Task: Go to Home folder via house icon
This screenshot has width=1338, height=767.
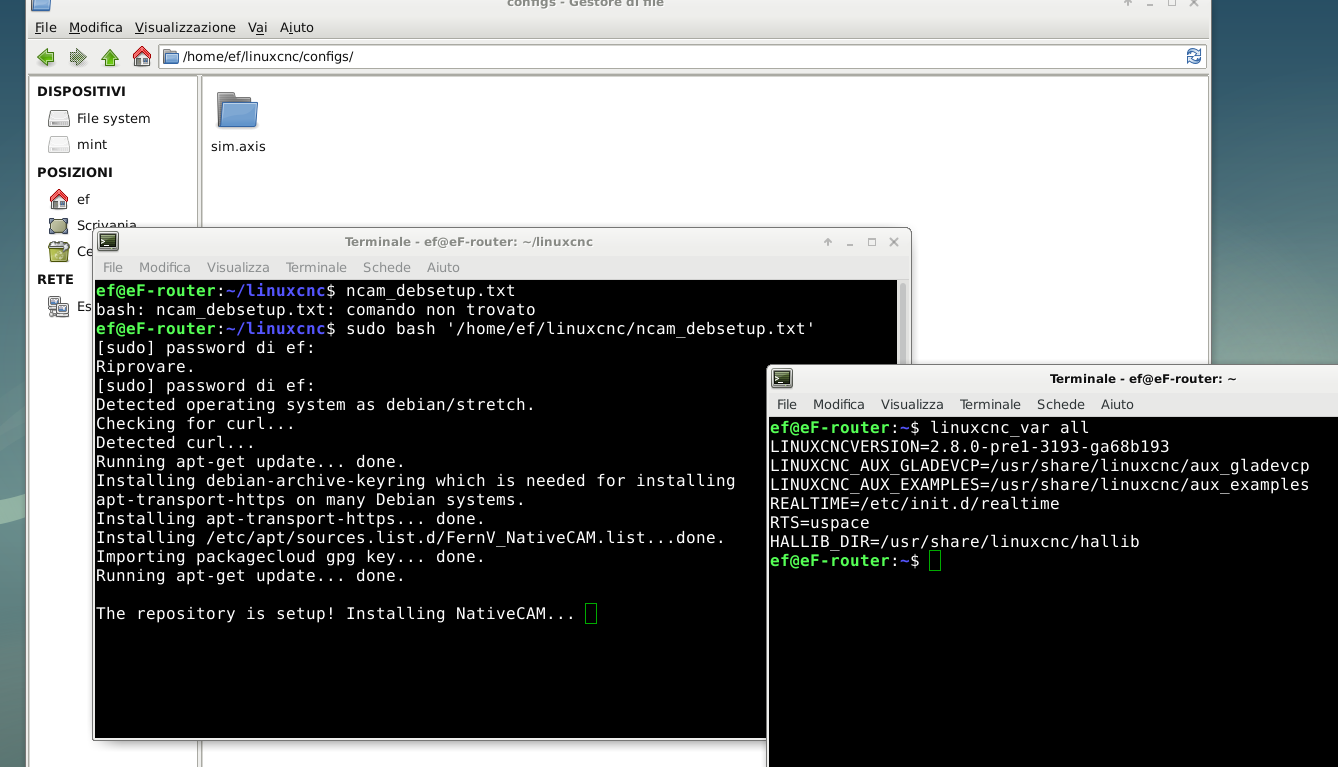Action: (x=142, y=57)
